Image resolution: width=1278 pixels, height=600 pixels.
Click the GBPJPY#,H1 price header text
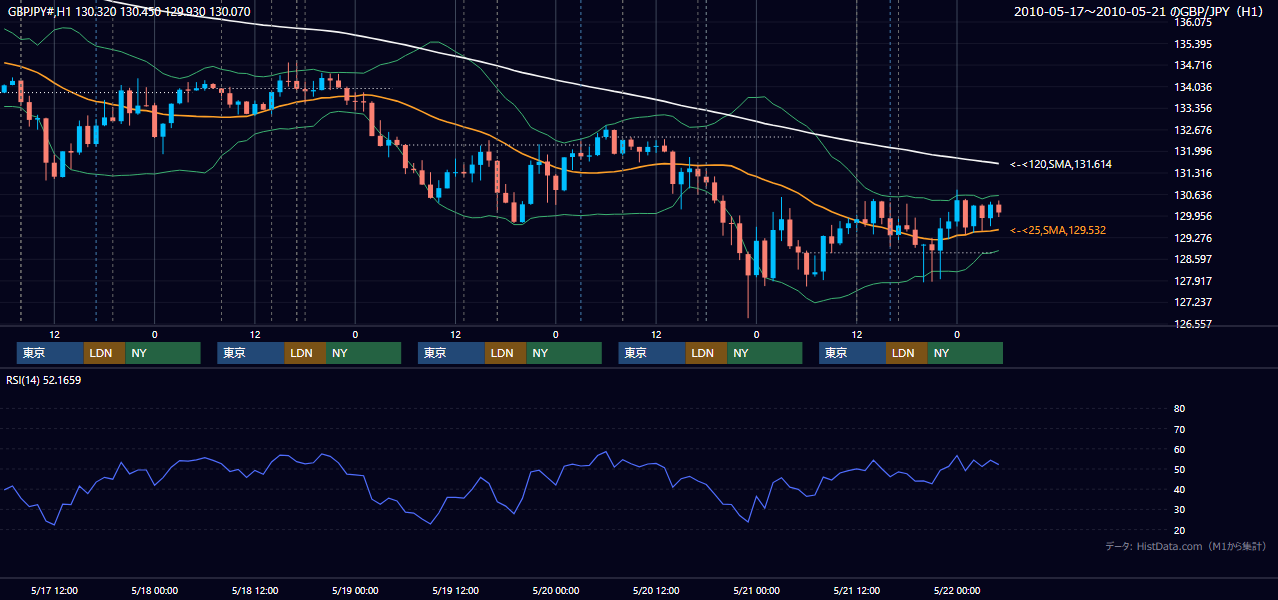(129, 12)
